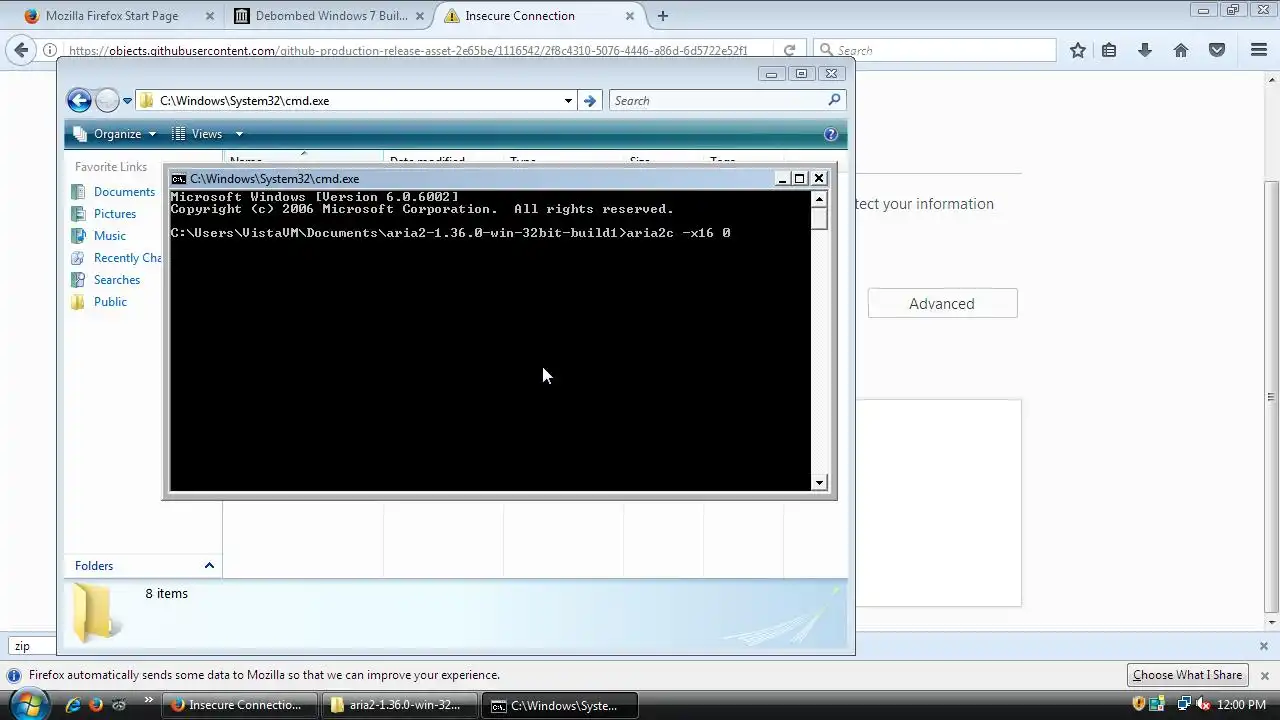Open Pictures in Favorite Links
This screenshot has height=720, width=1280.
(115, 214)
